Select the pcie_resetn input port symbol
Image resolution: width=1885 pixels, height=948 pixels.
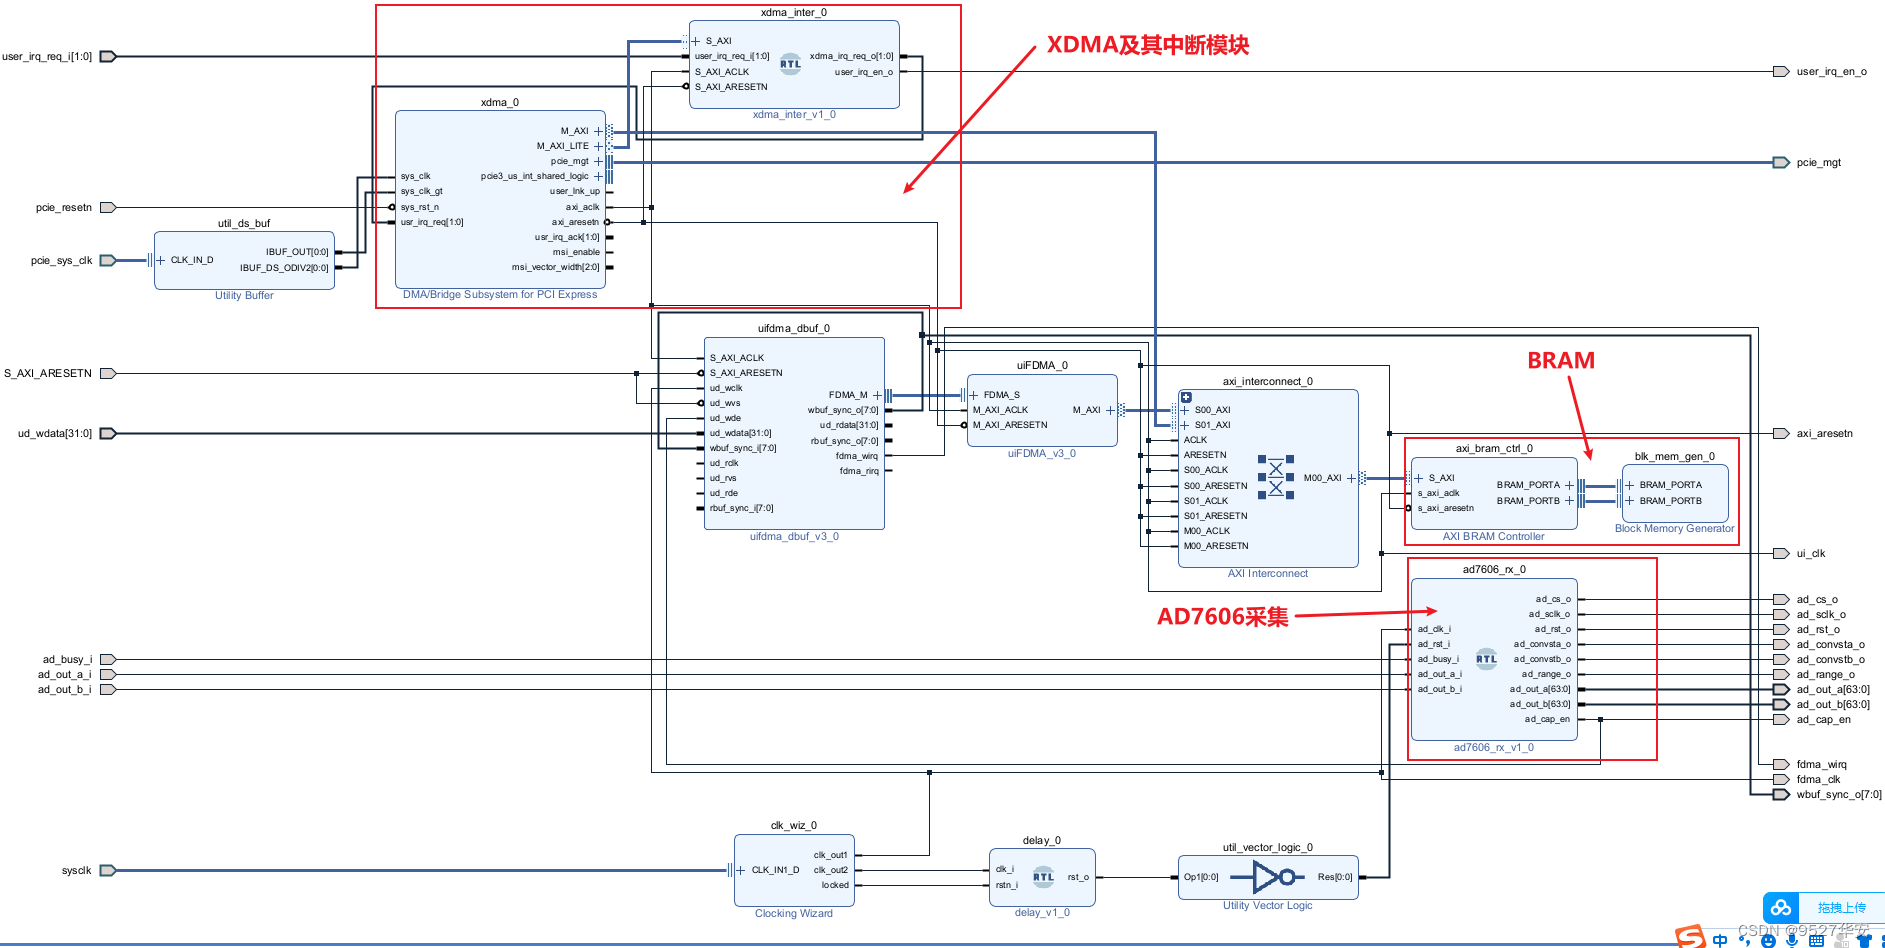coord(108,207)
